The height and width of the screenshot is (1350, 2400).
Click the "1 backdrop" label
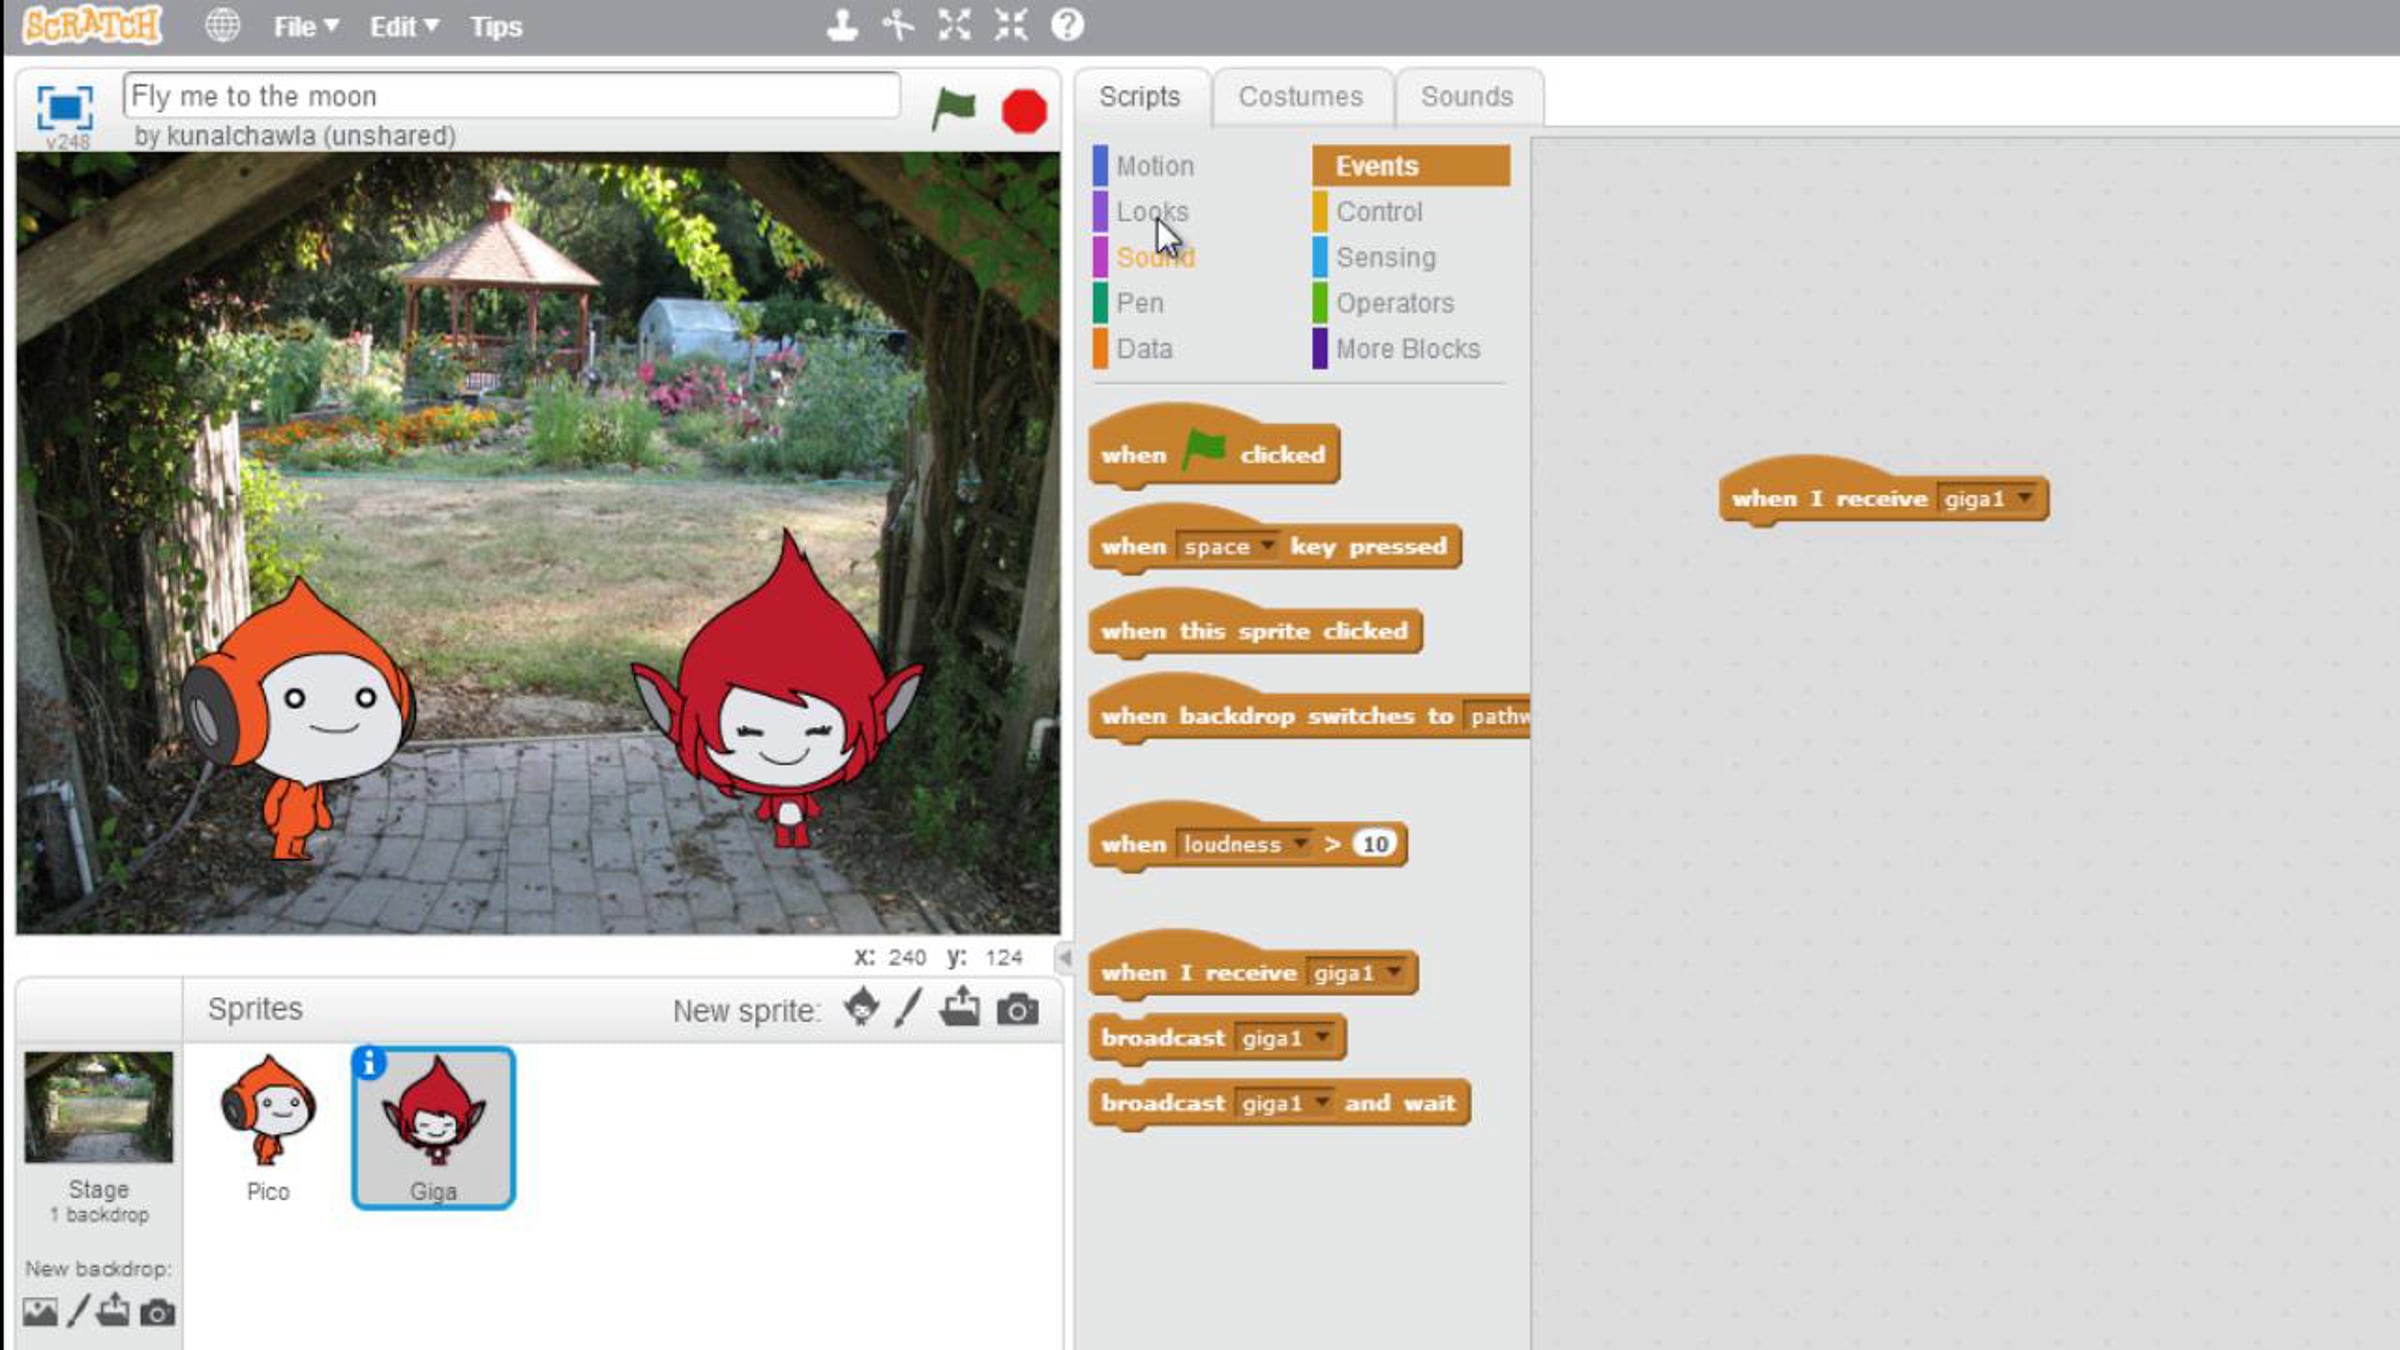click(100, 1214)
